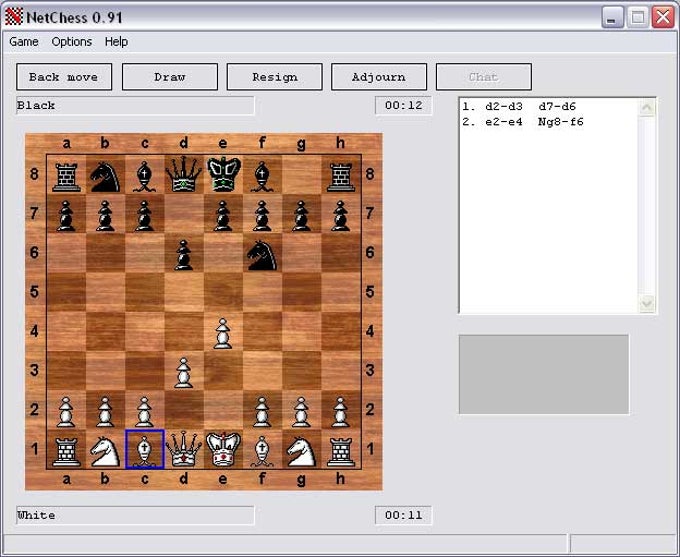680x557 pixels.
Task: Select the white bishop on c1
Action: [x=144, y=449]
